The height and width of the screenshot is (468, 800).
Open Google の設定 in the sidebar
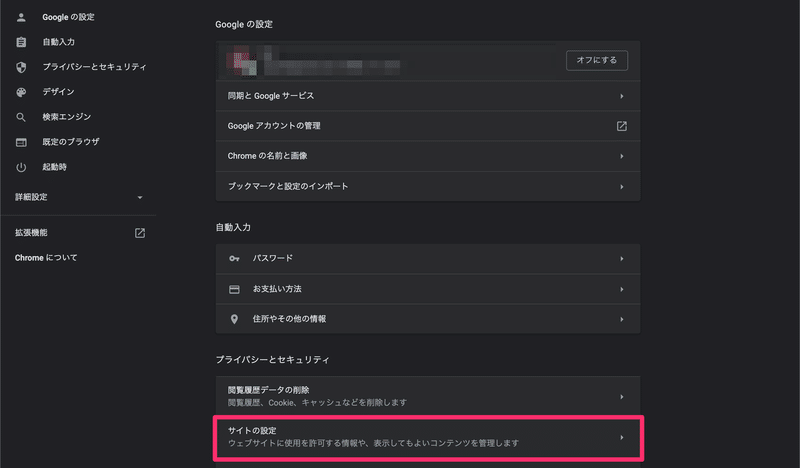68,17
